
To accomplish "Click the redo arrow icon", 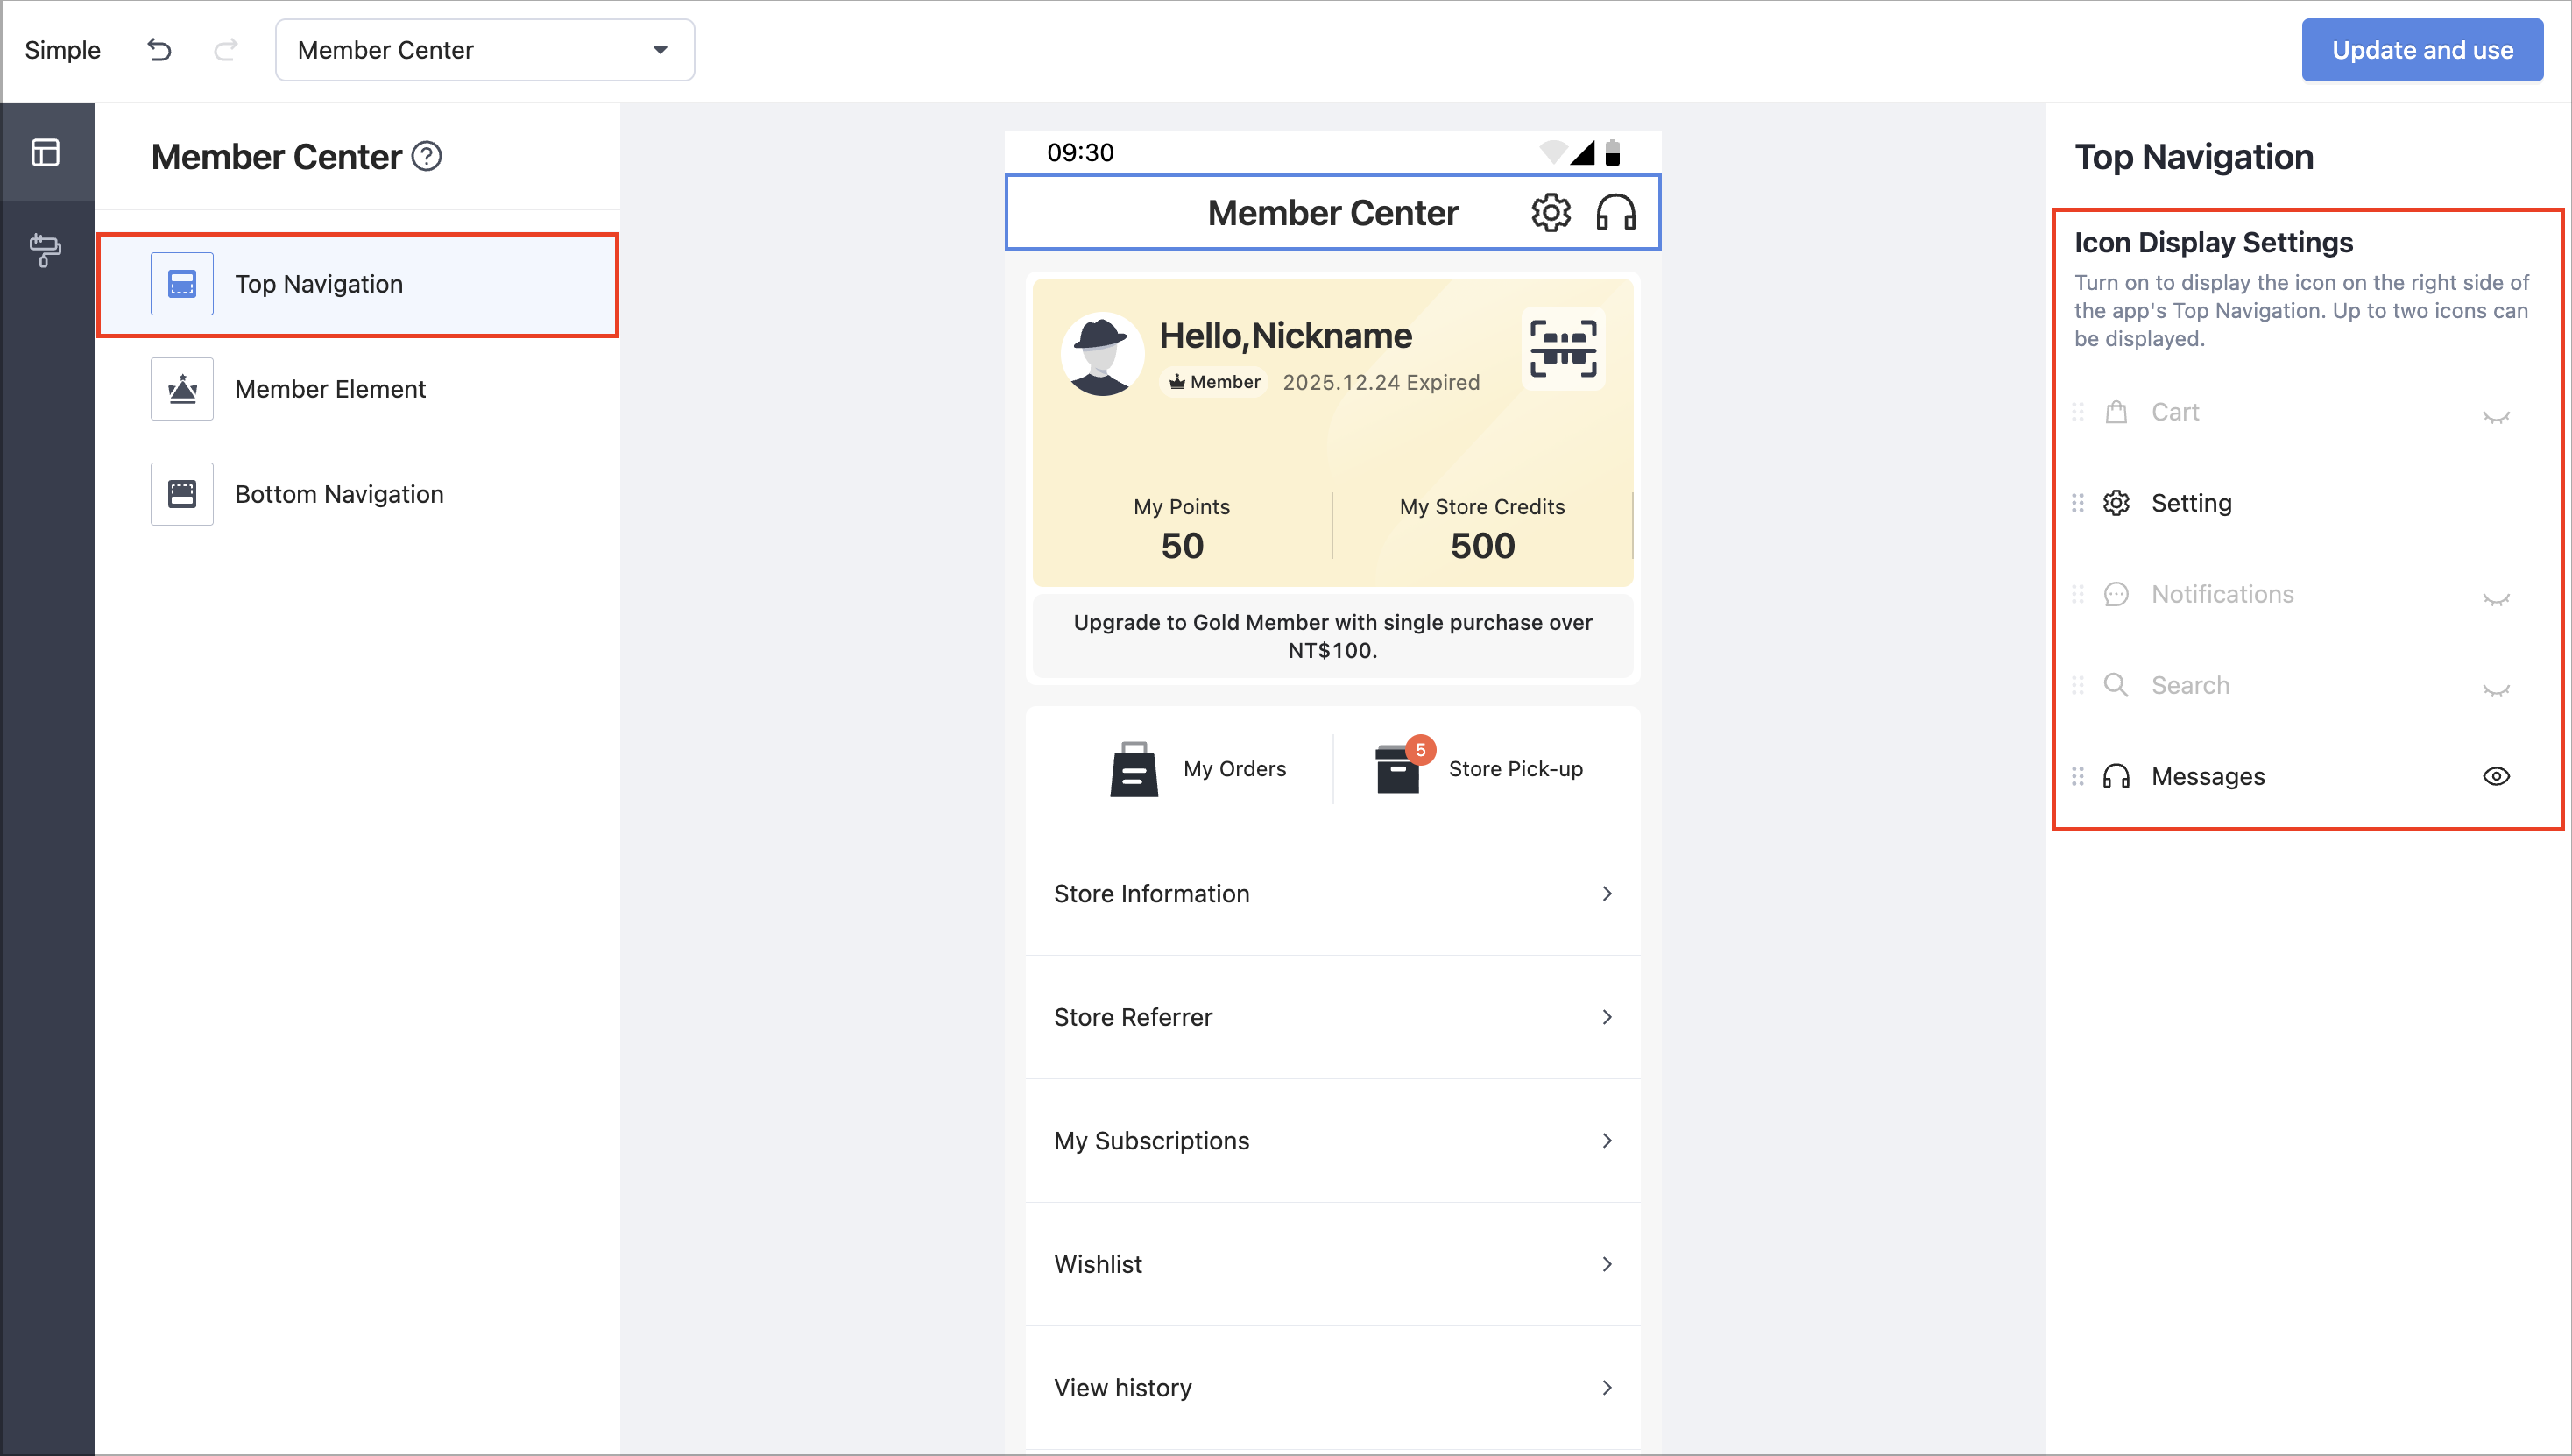I will [x=226, y=50].
